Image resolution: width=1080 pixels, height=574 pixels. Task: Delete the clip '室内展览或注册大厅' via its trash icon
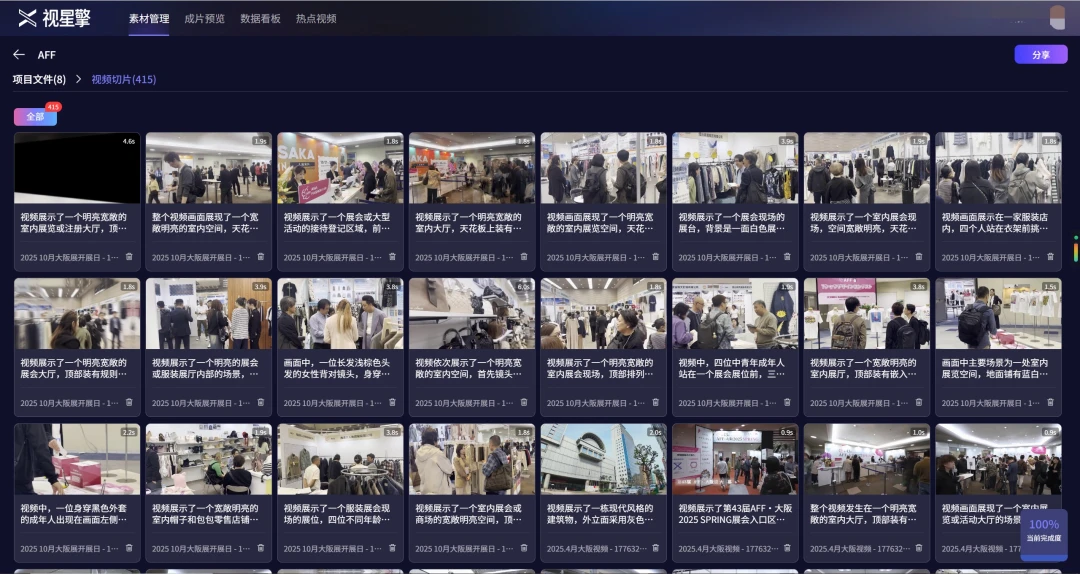tap(129, 257)
